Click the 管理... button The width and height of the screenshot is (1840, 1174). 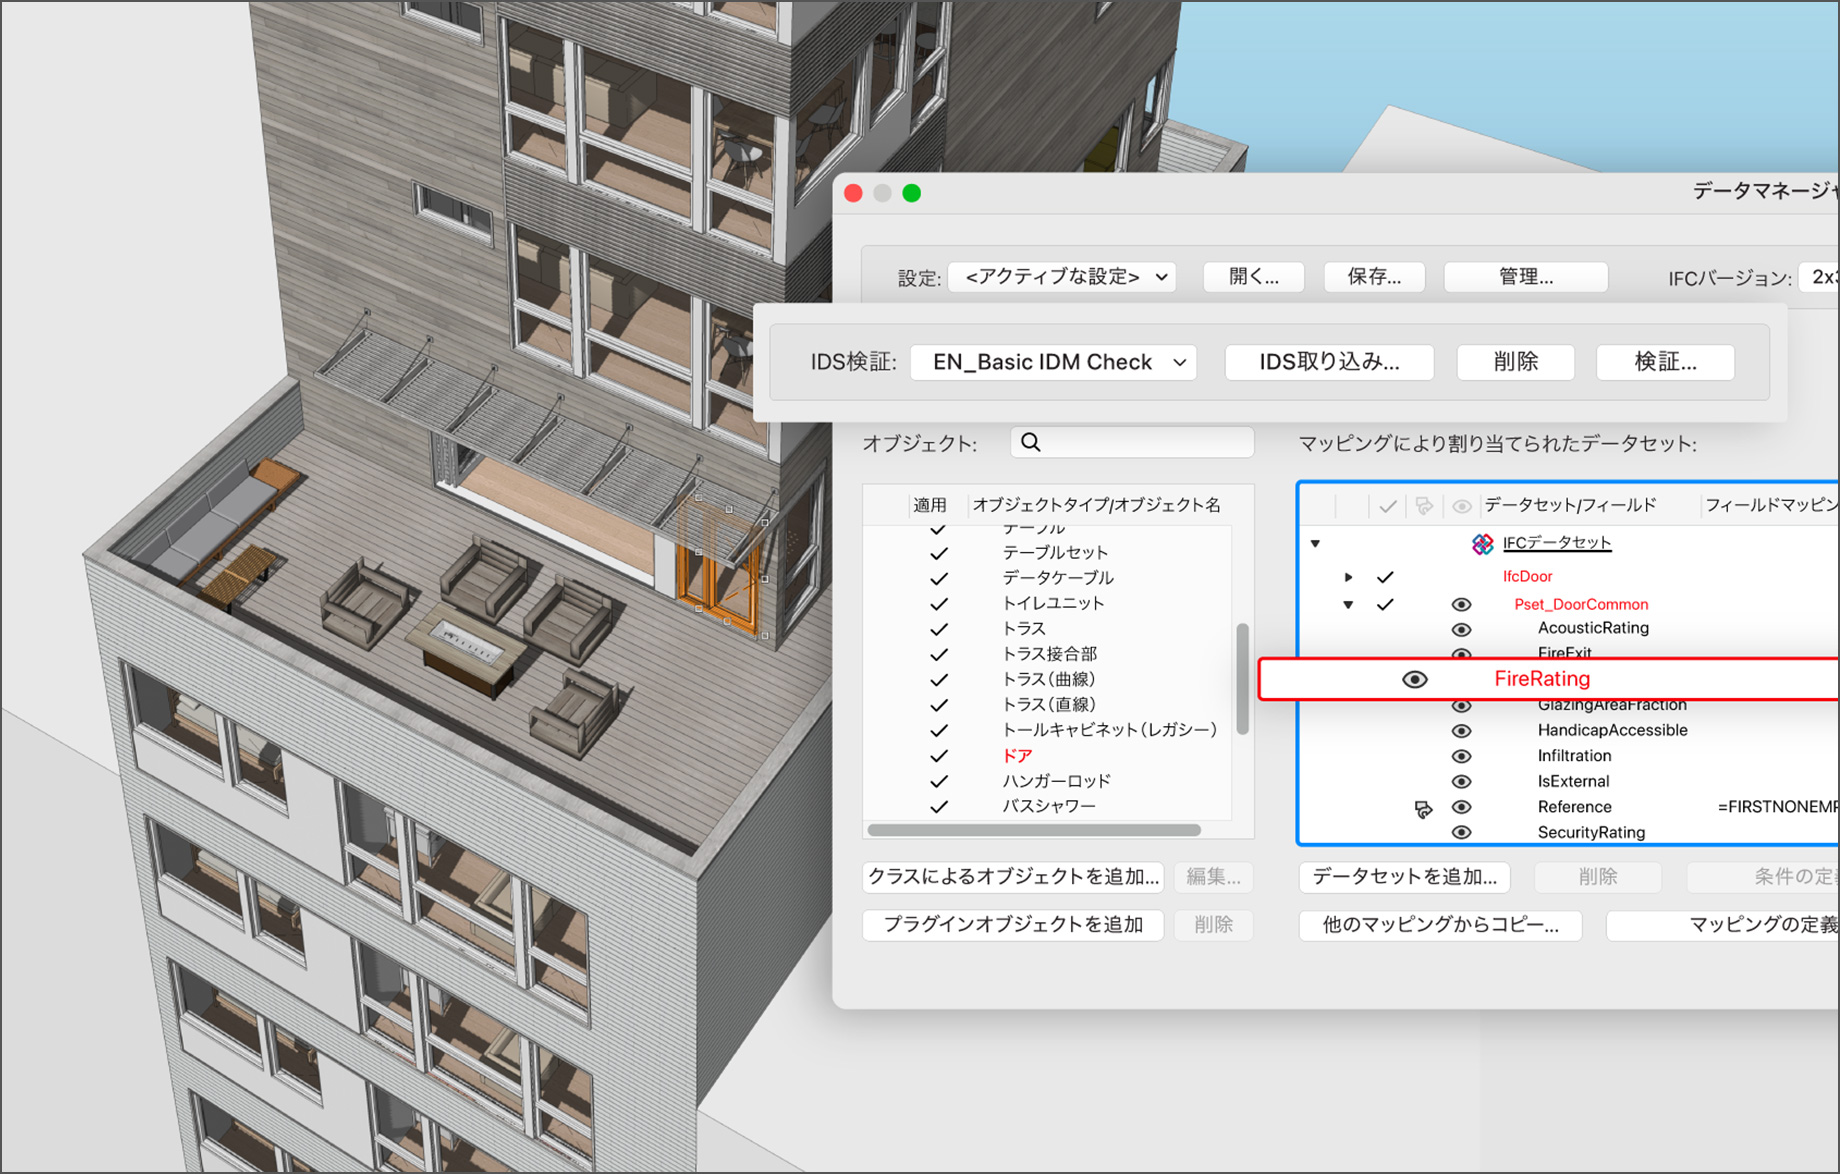1526,277
